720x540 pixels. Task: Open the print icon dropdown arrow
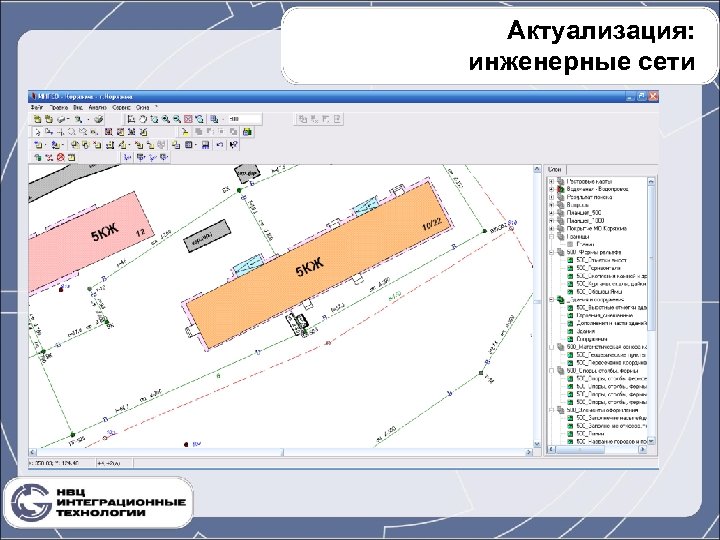tap(68, 119)
